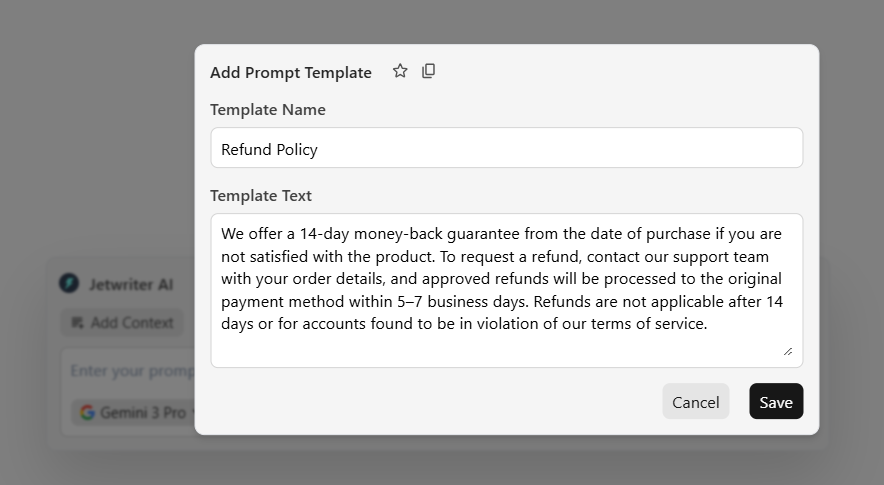Star the prompt template as favorite
Image resolution: width=884 pixels, height=485 pixels.
coord(400,71)
